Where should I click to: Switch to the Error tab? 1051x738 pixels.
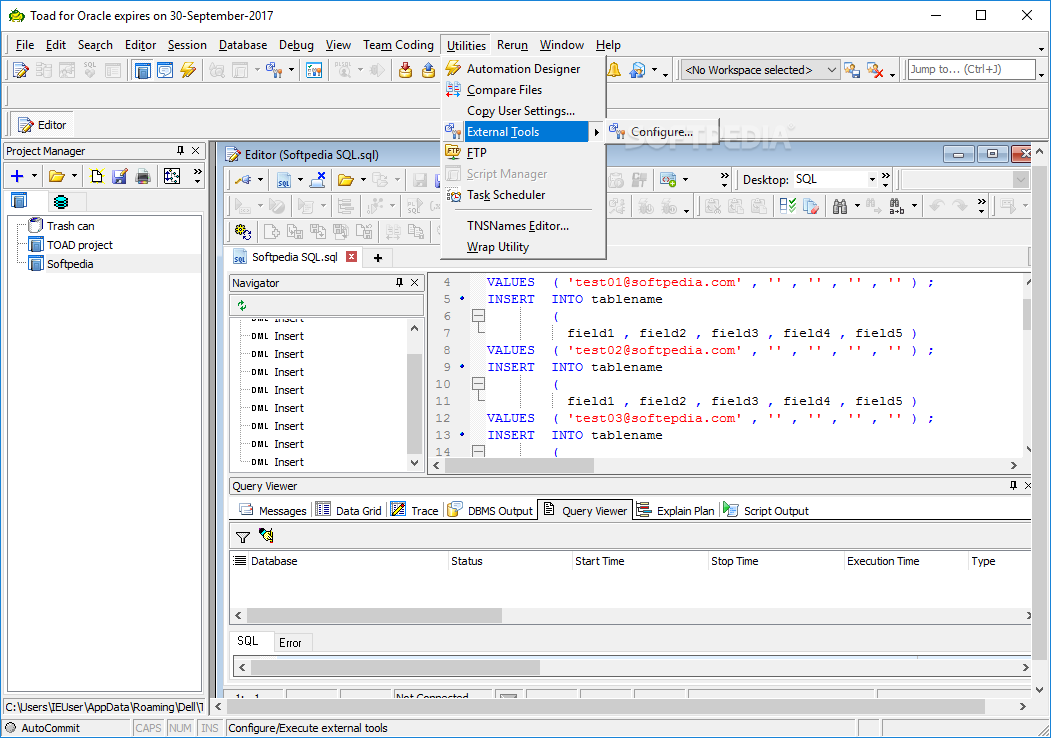(290, 643)
